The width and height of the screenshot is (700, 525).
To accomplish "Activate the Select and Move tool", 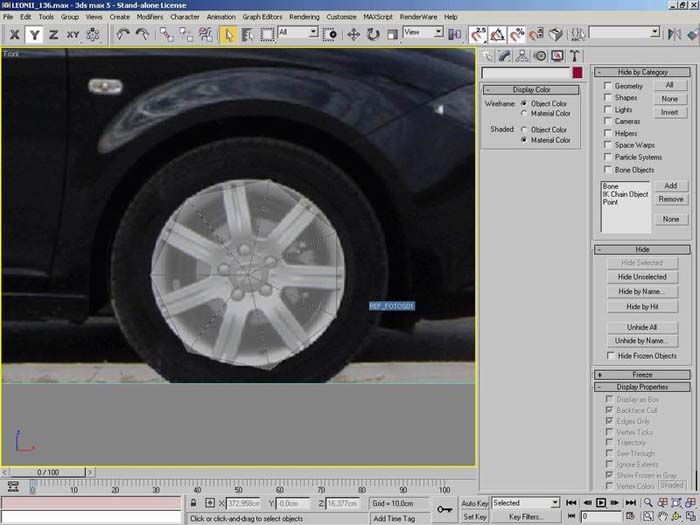I will [x=354, y=34].
